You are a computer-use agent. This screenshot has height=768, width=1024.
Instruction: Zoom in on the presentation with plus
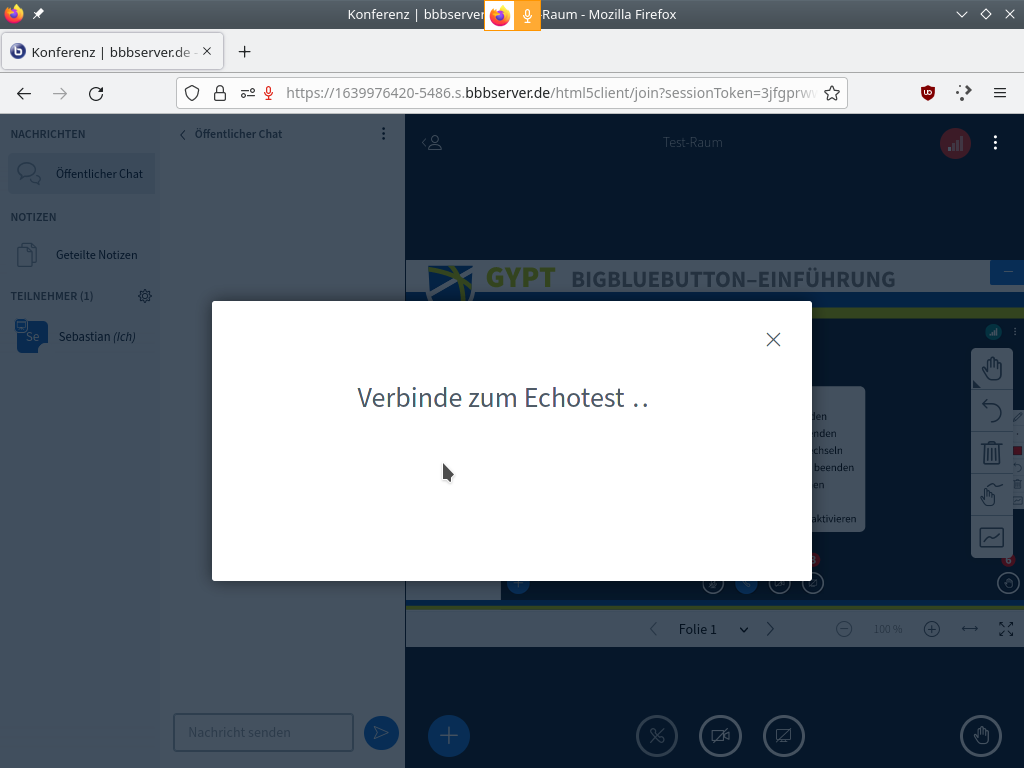coord(931,629)
